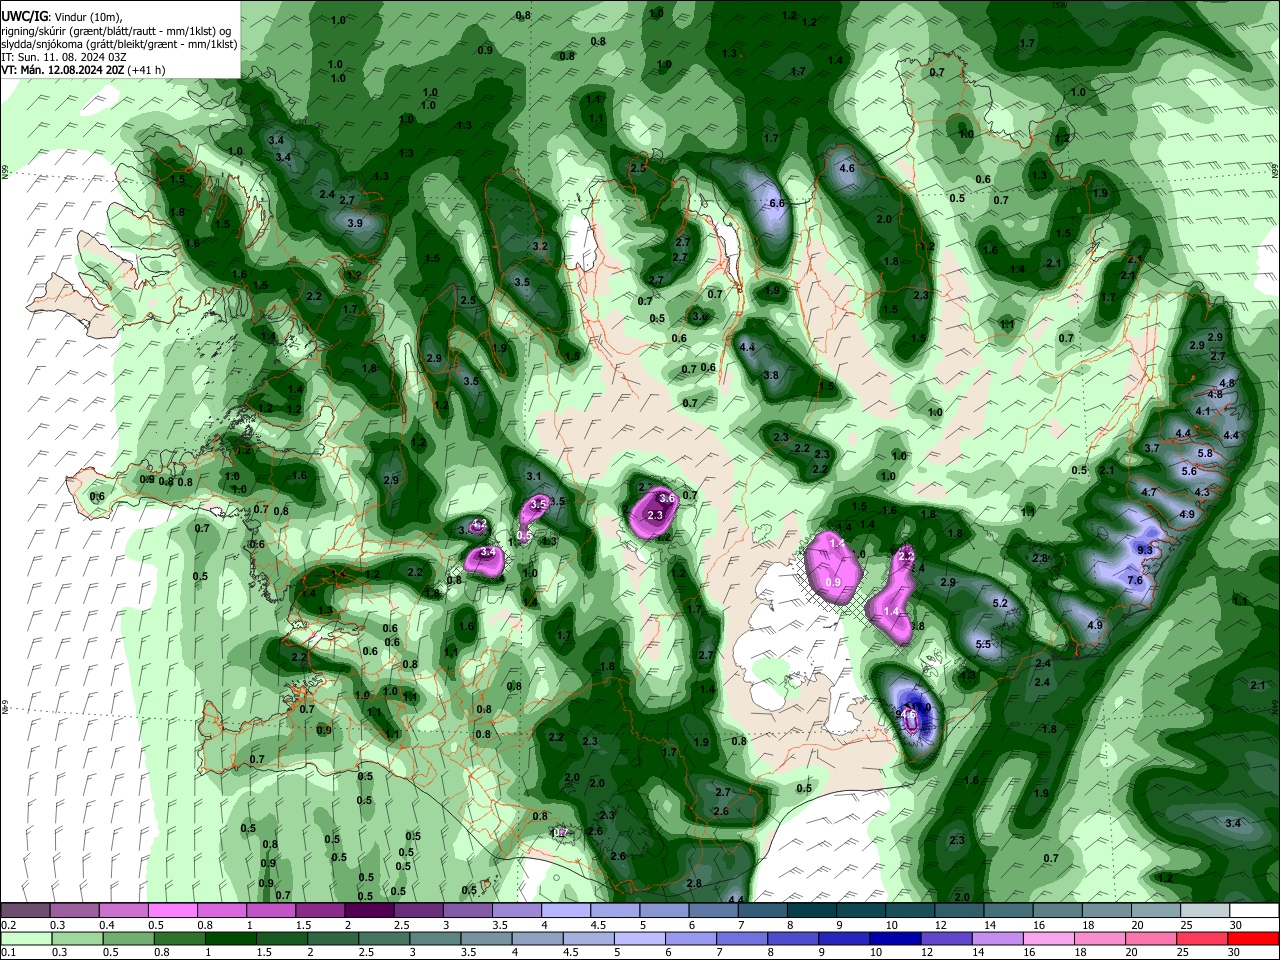1280x960 pixels.
Task: Click the UWC/IG Vindur (10m) title line
Action: pyautogui.click(x=62, y=16)
